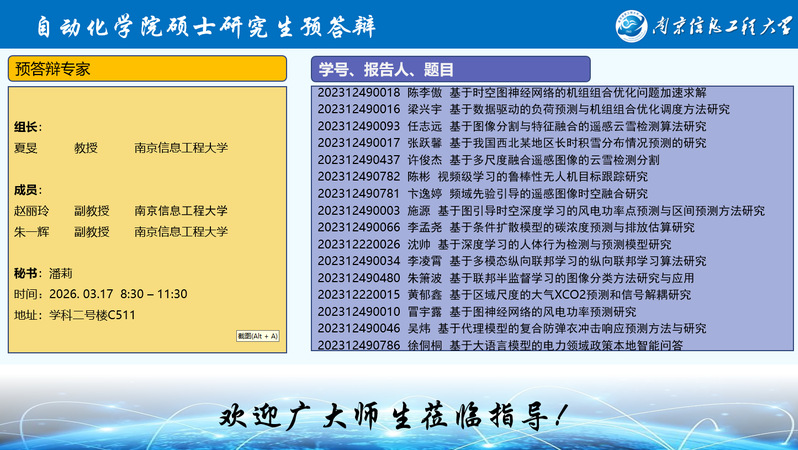Click the last row for 徐侗桐
Image resolution: width=798 pixels, height=450 pixels.
(x=500, y=345)
